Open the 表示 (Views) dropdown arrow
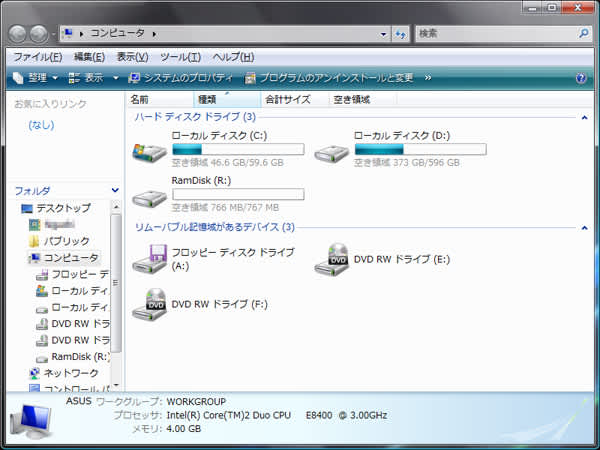600x450 pixels. coord(116,78)
